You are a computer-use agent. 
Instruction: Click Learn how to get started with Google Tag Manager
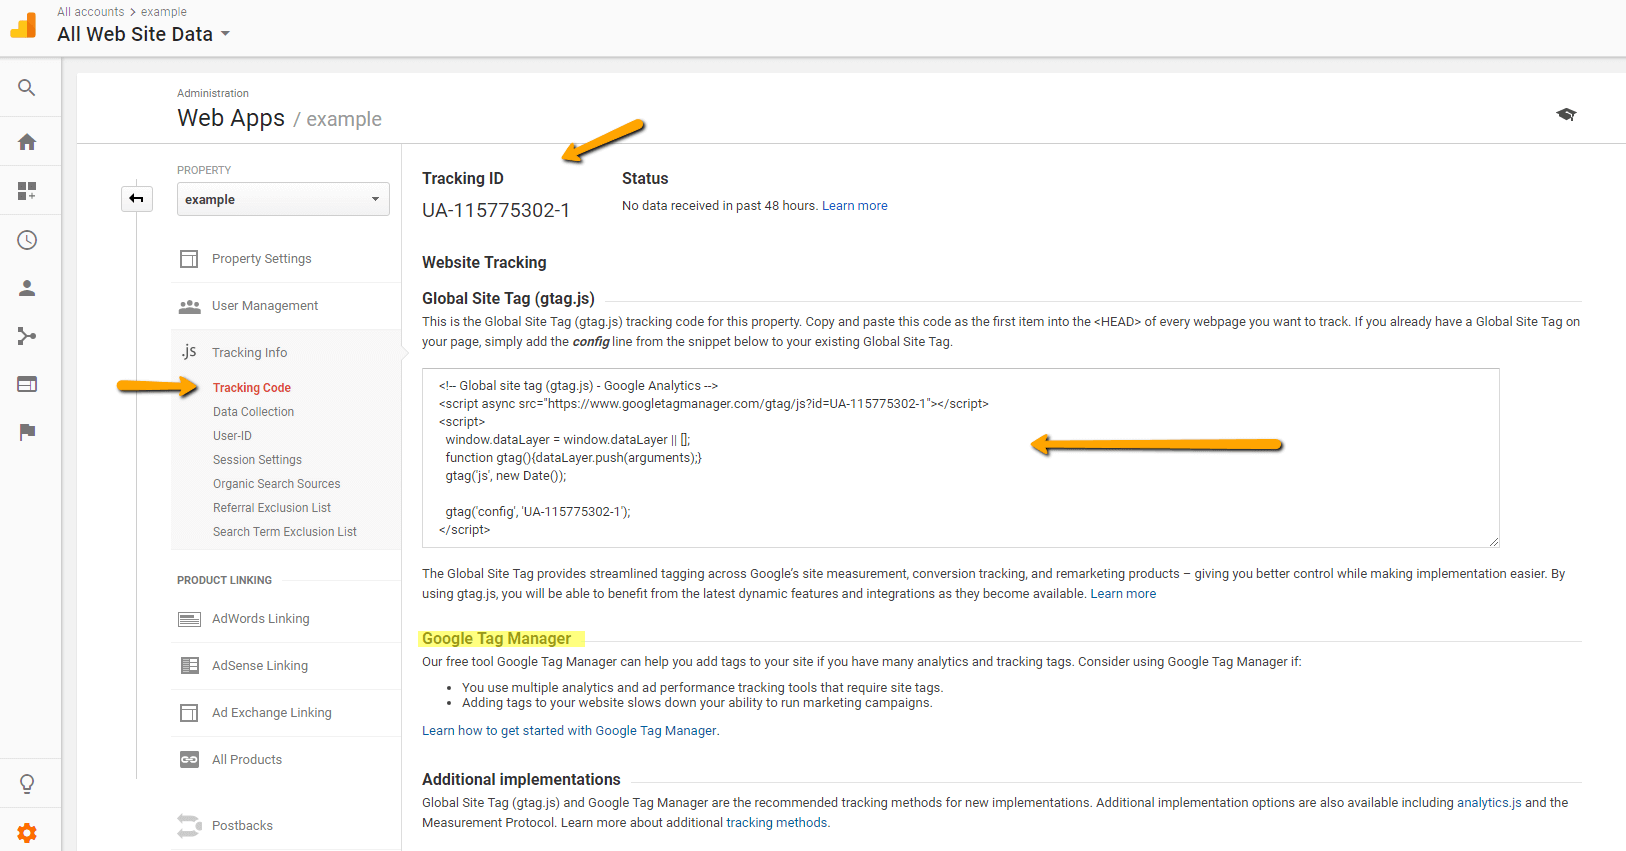coord(569,731)
